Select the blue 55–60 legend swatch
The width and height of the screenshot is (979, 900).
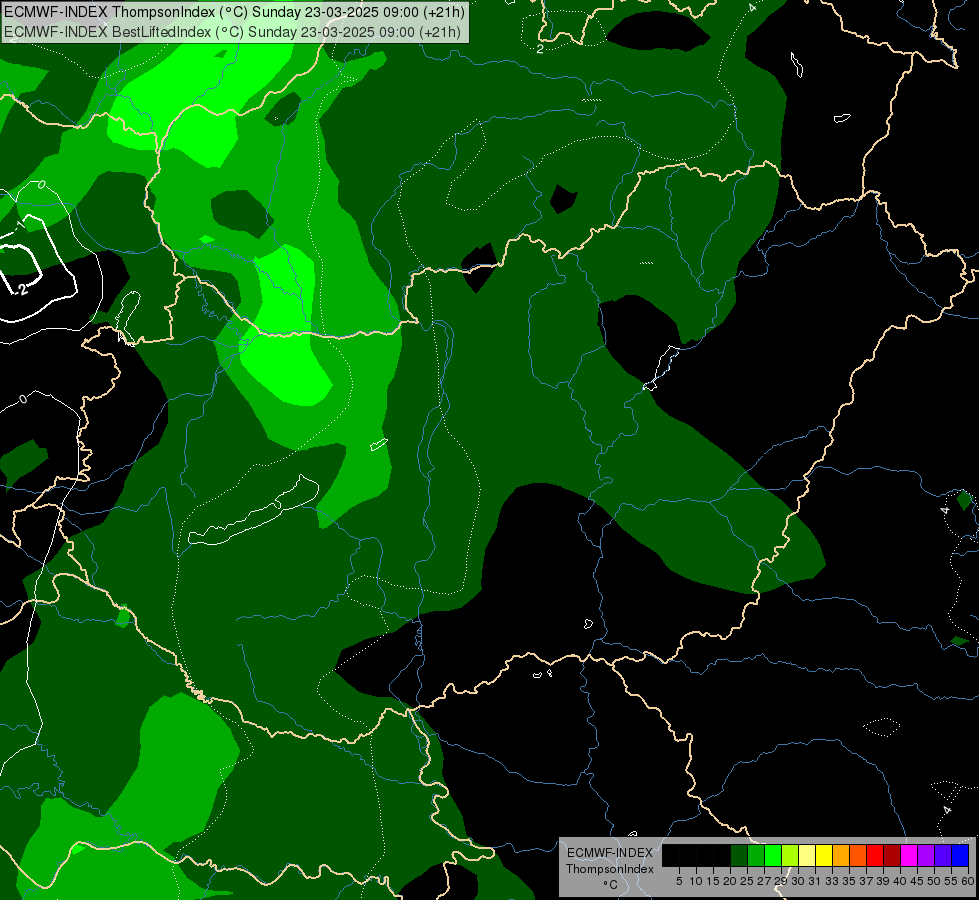tap(960, 855)
